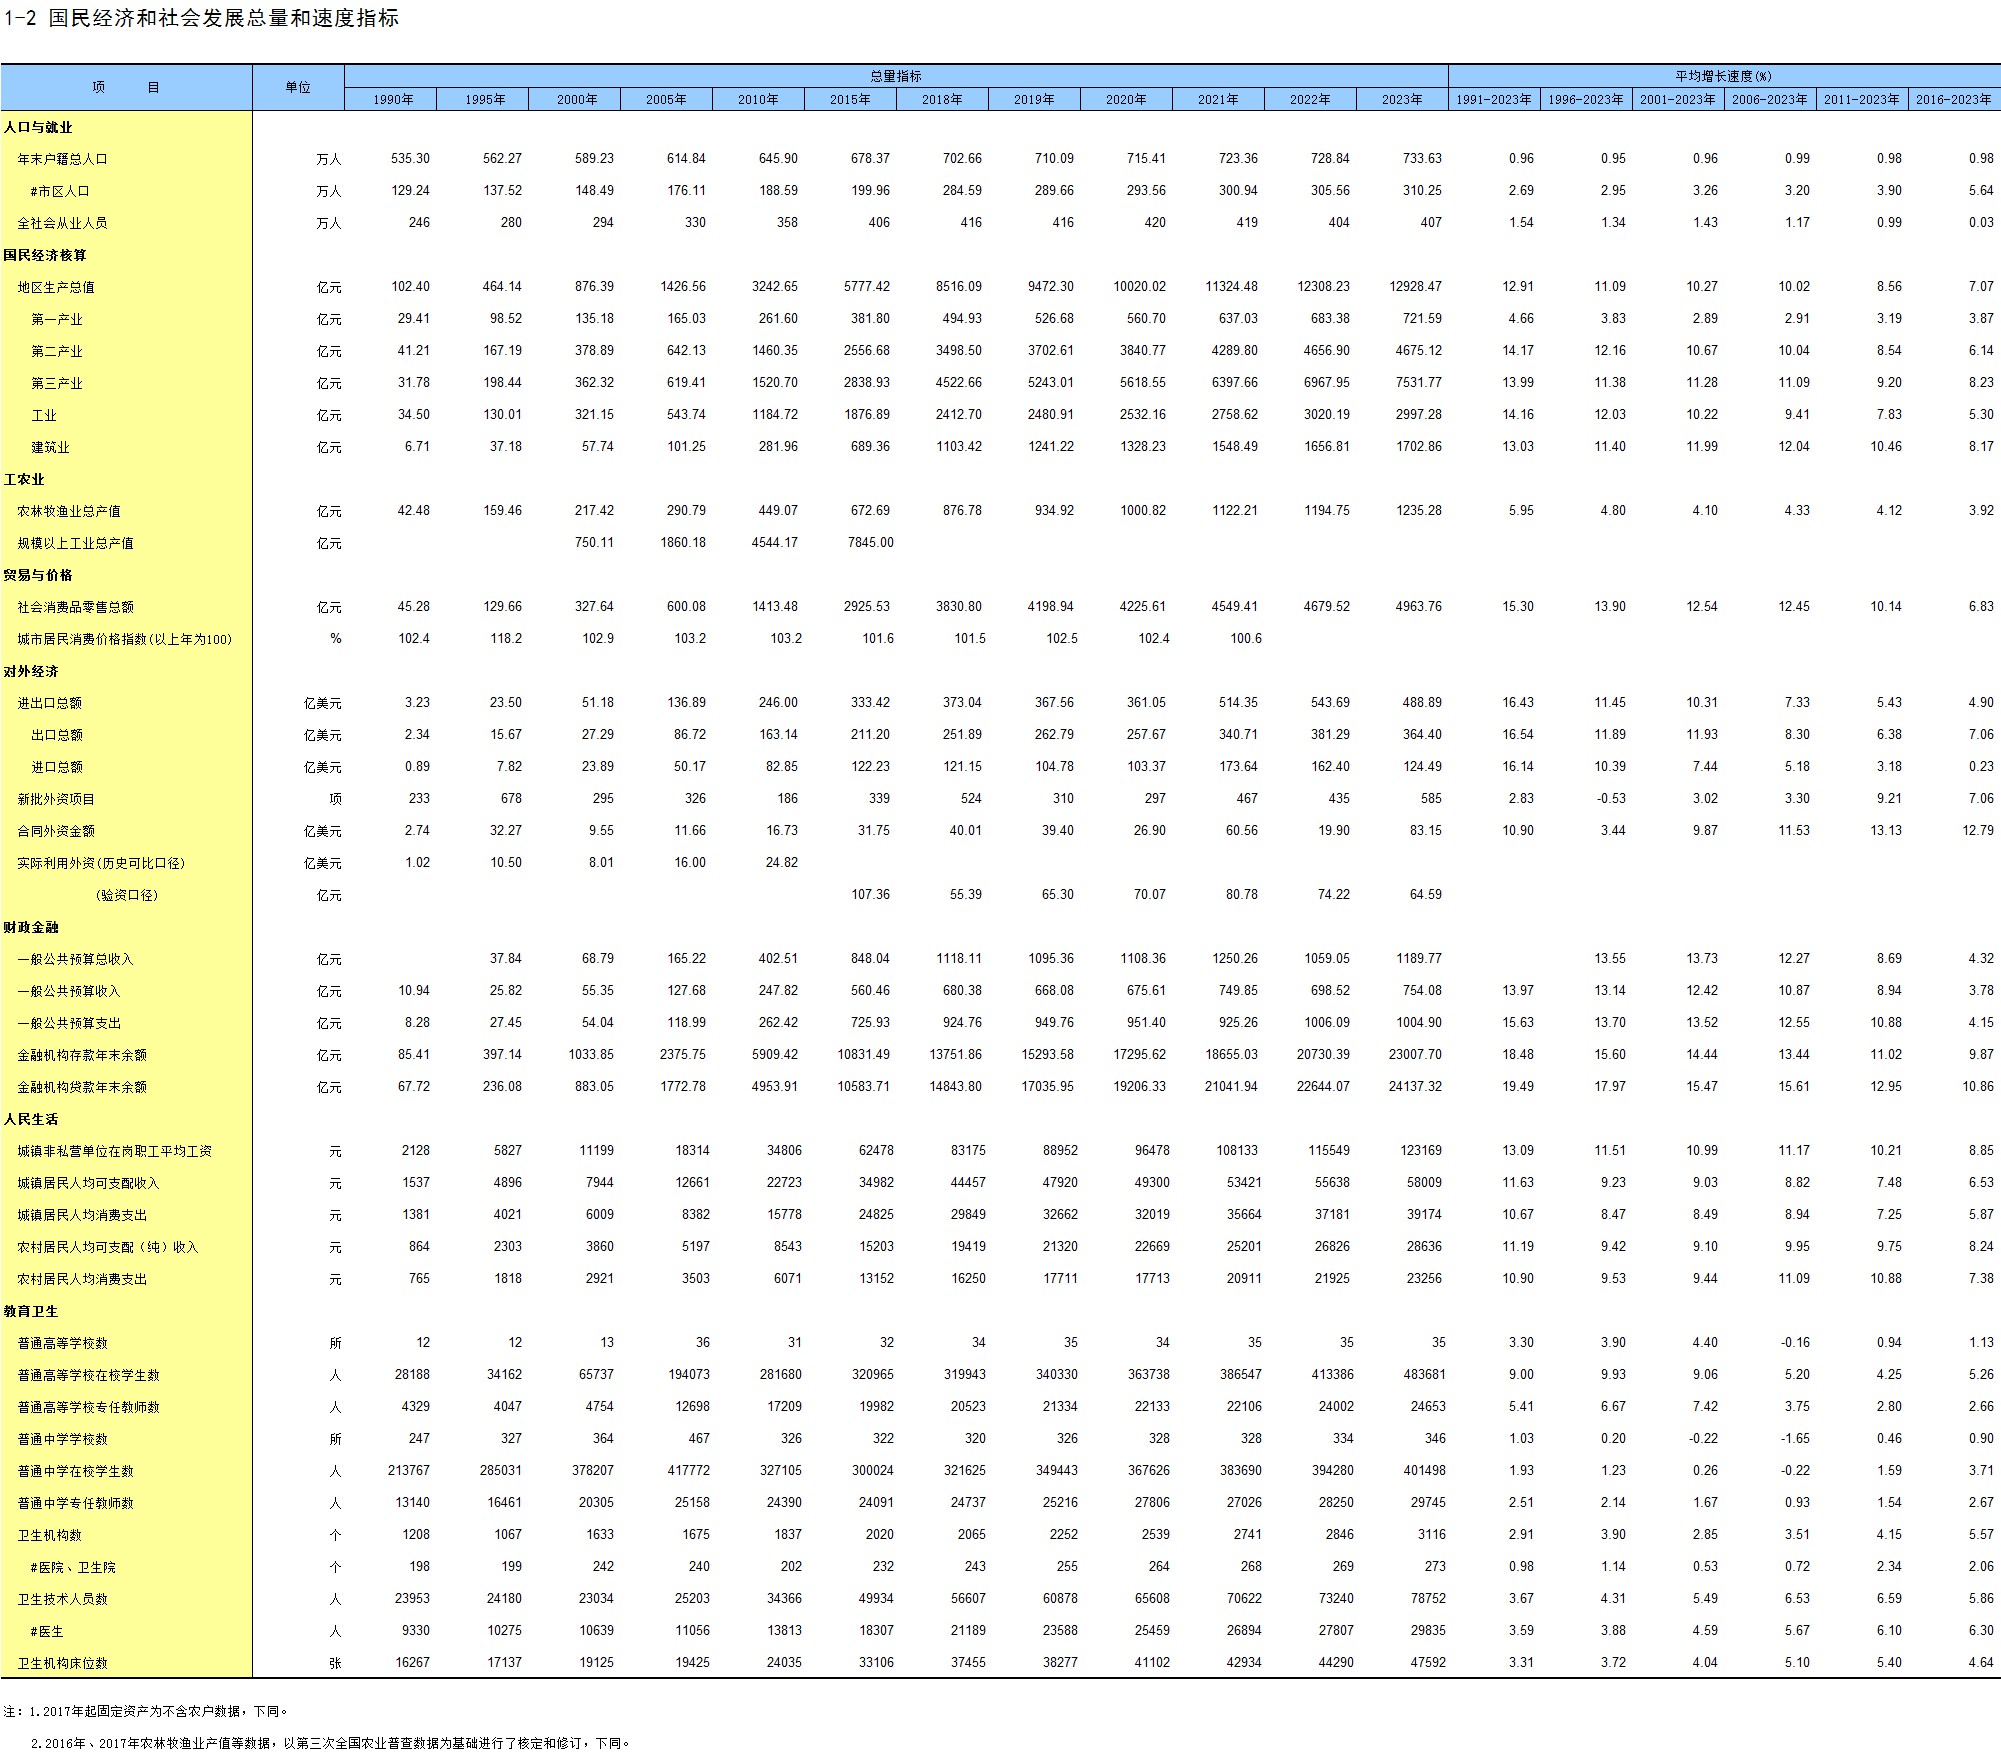
Task: Select the 地区生产总值 row label
Action: point(56,287)
